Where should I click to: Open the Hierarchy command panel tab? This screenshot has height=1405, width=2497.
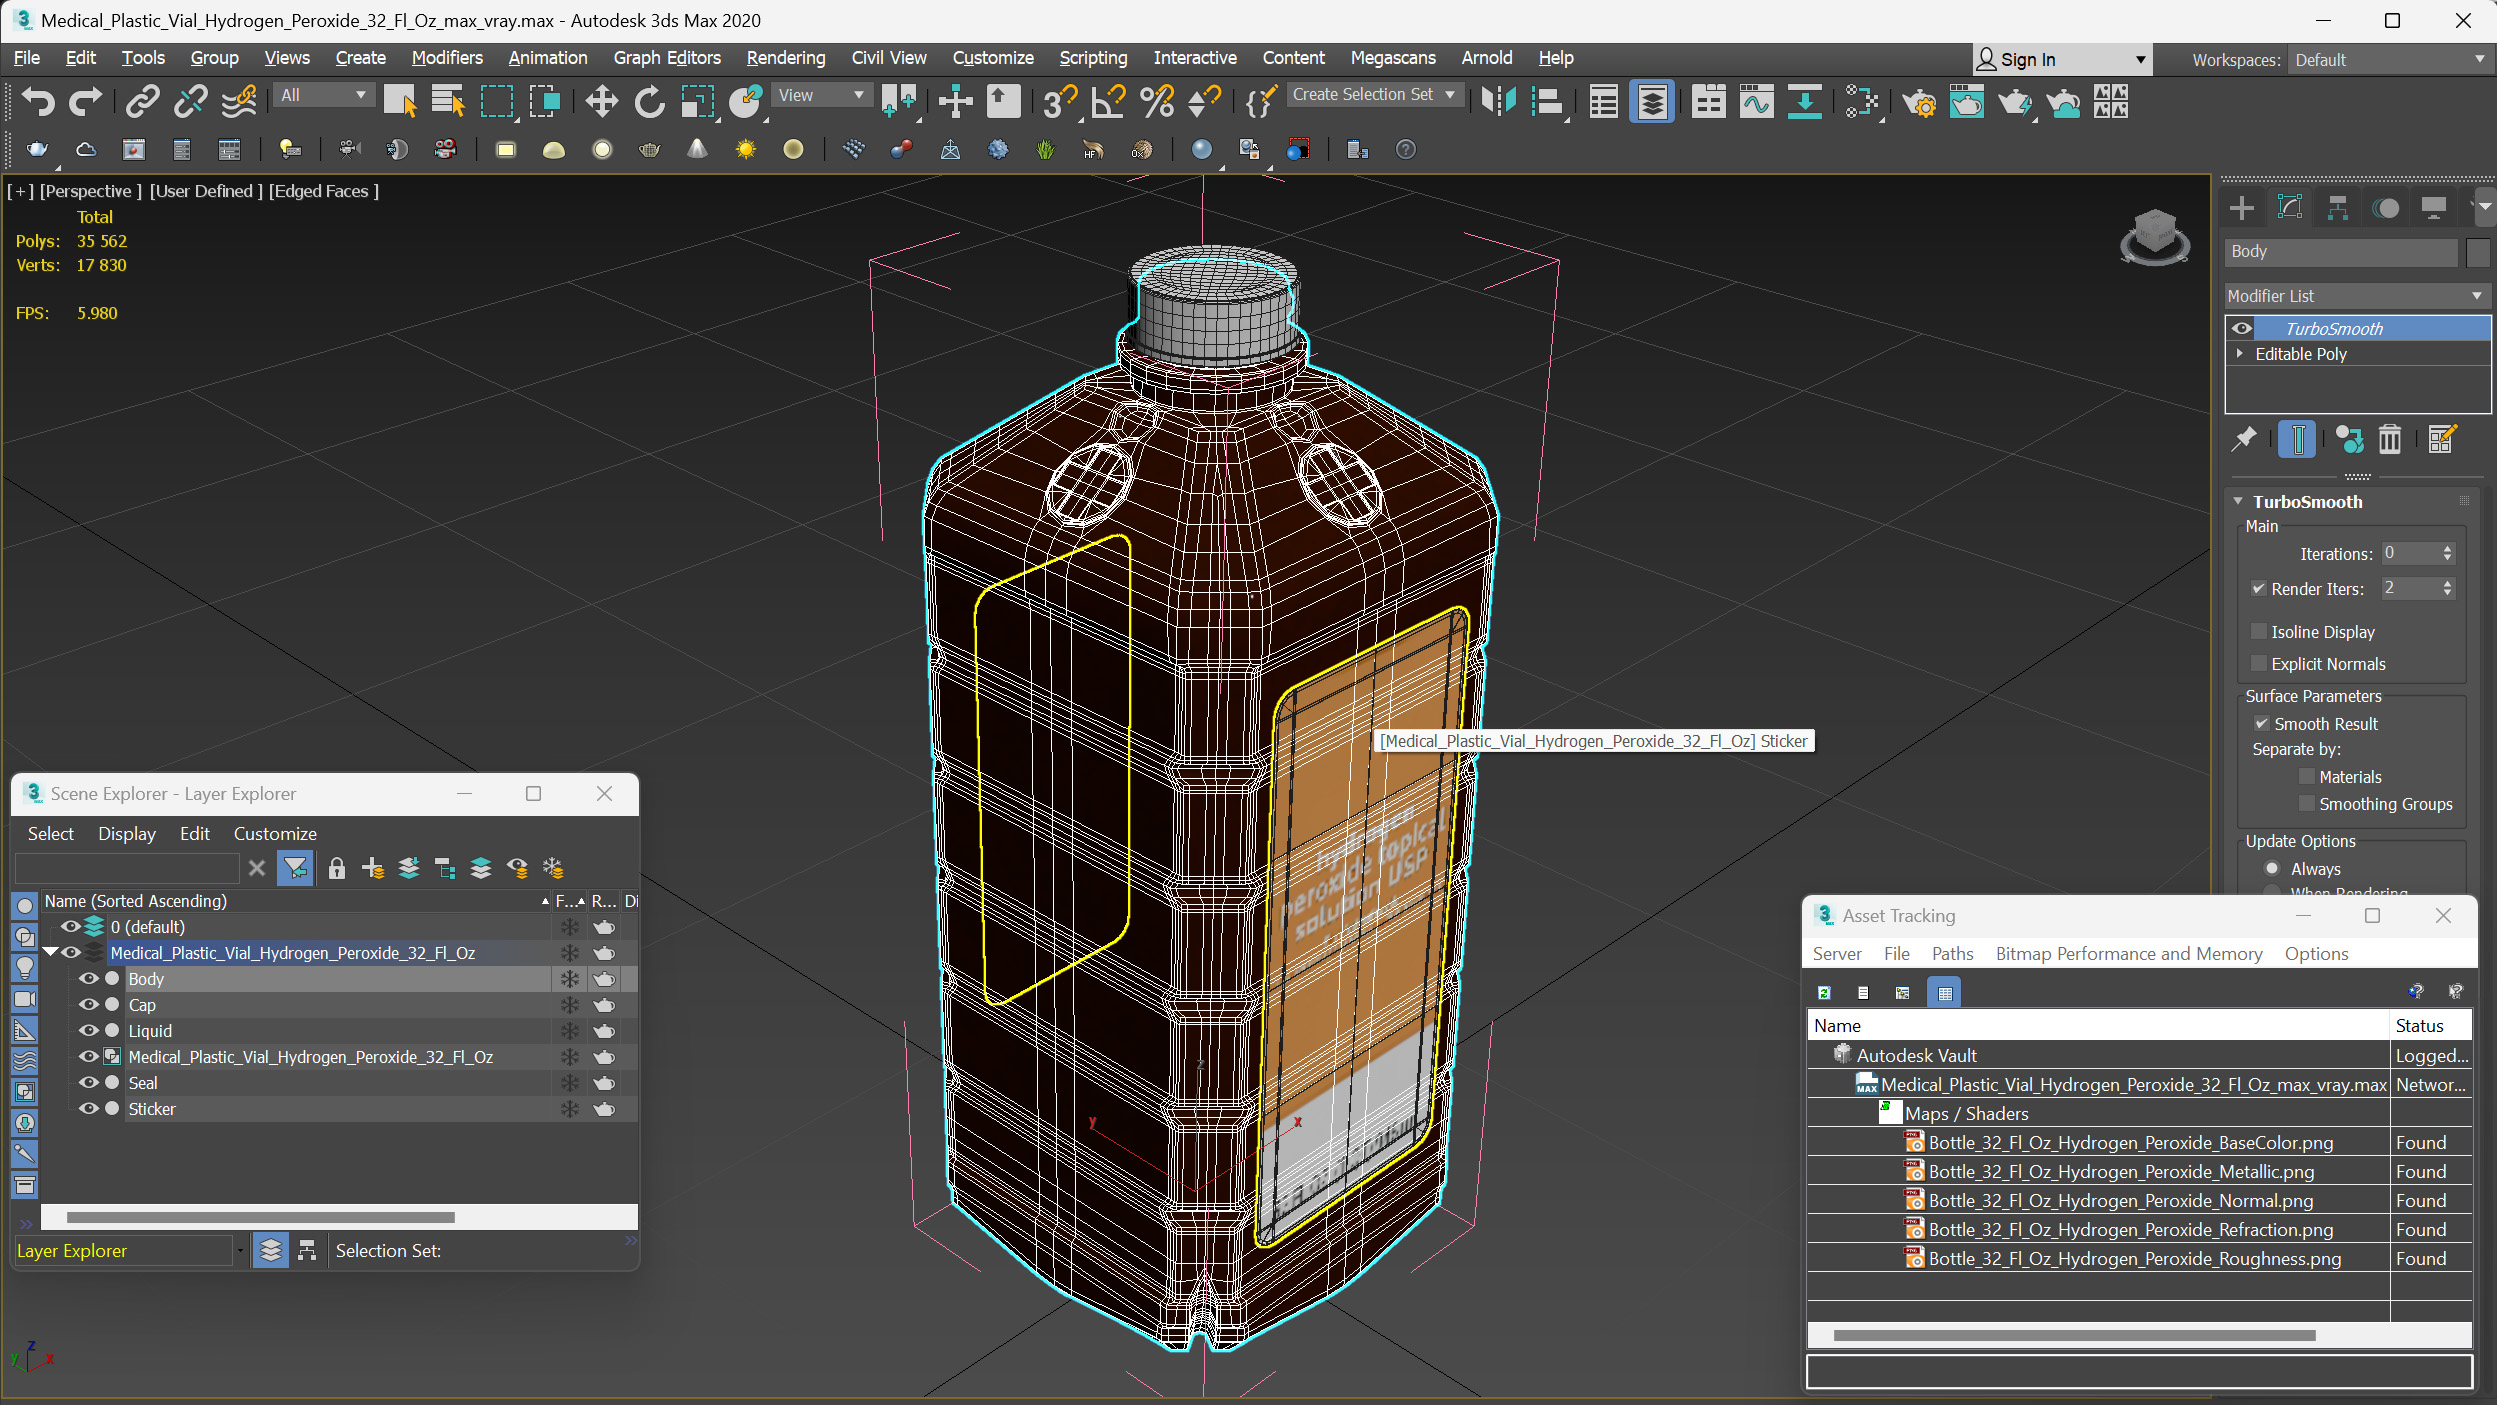click(2337, 208)
